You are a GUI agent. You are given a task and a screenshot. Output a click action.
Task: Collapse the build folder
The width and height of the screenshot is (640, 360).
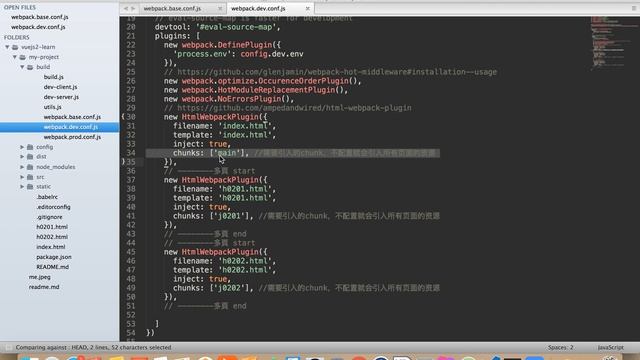coord(22,67)
